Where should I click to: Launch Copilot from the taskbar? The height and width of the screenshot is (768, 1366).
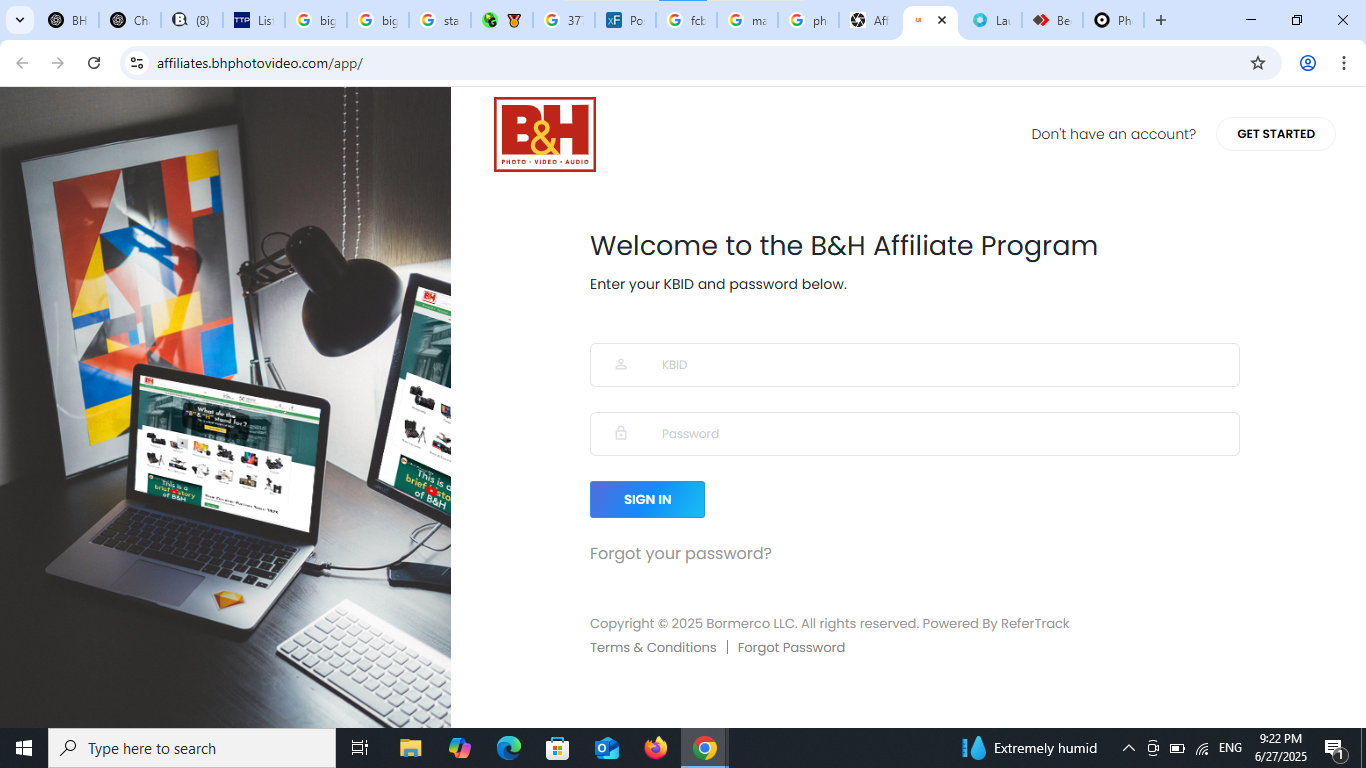click(x=460, y=748)
